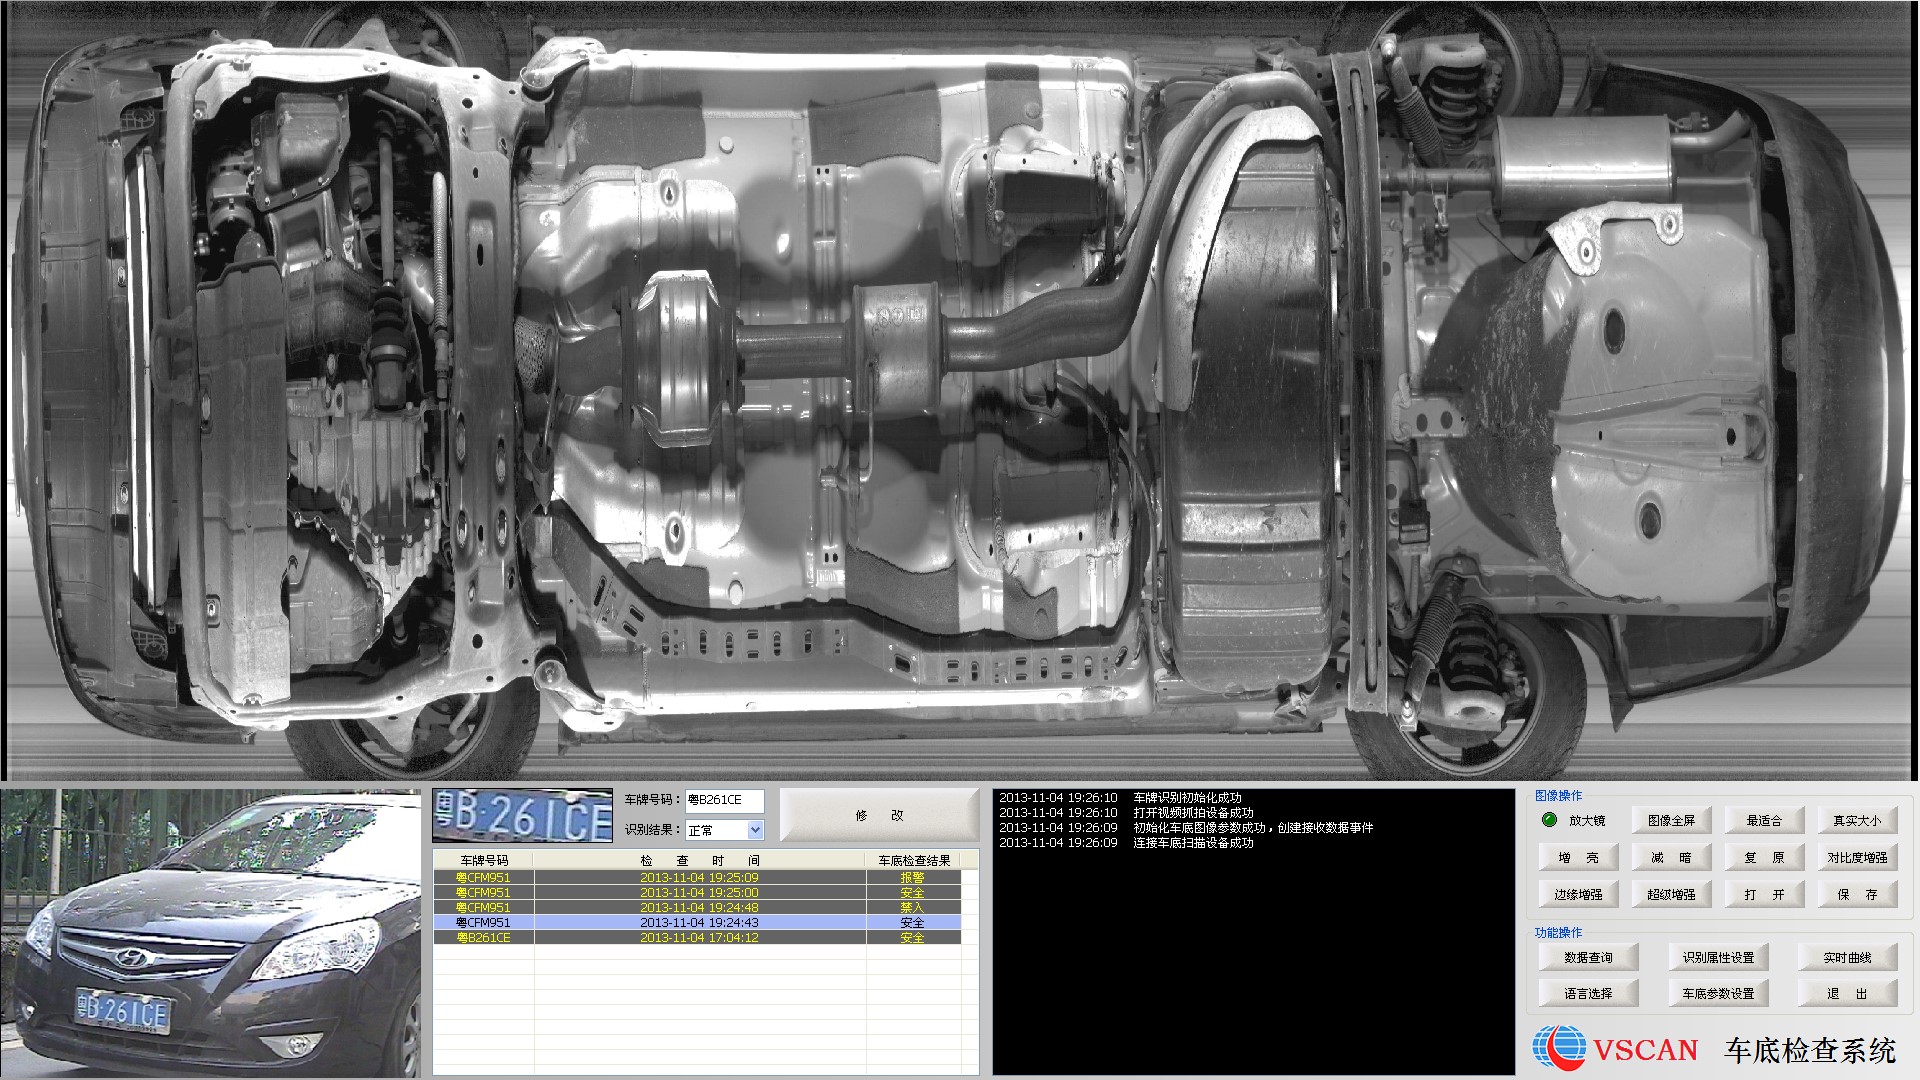The height and width of the screenshot is (1080, 1920).
Task: Click the 修改 modify button
Action: pos(879,815)
